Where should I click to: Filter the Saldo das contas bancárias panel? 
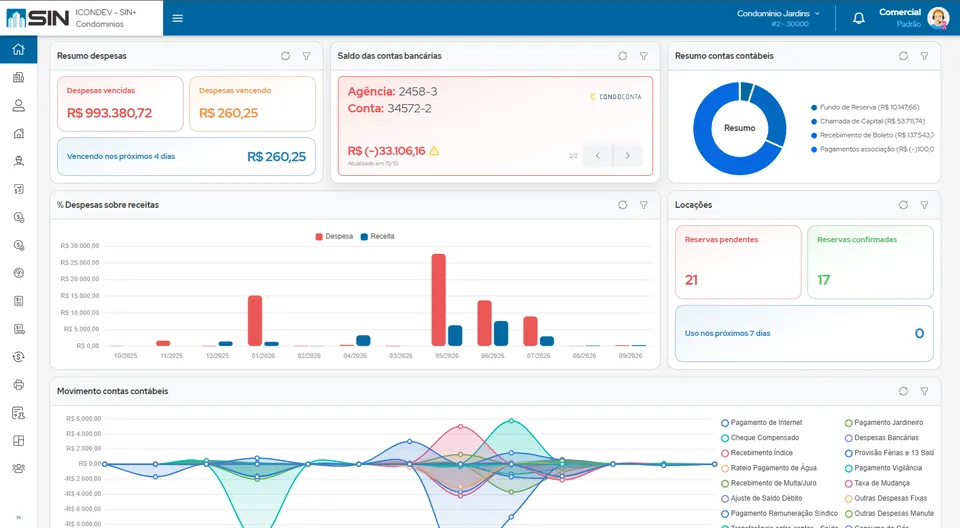click(x=643, y=56)
